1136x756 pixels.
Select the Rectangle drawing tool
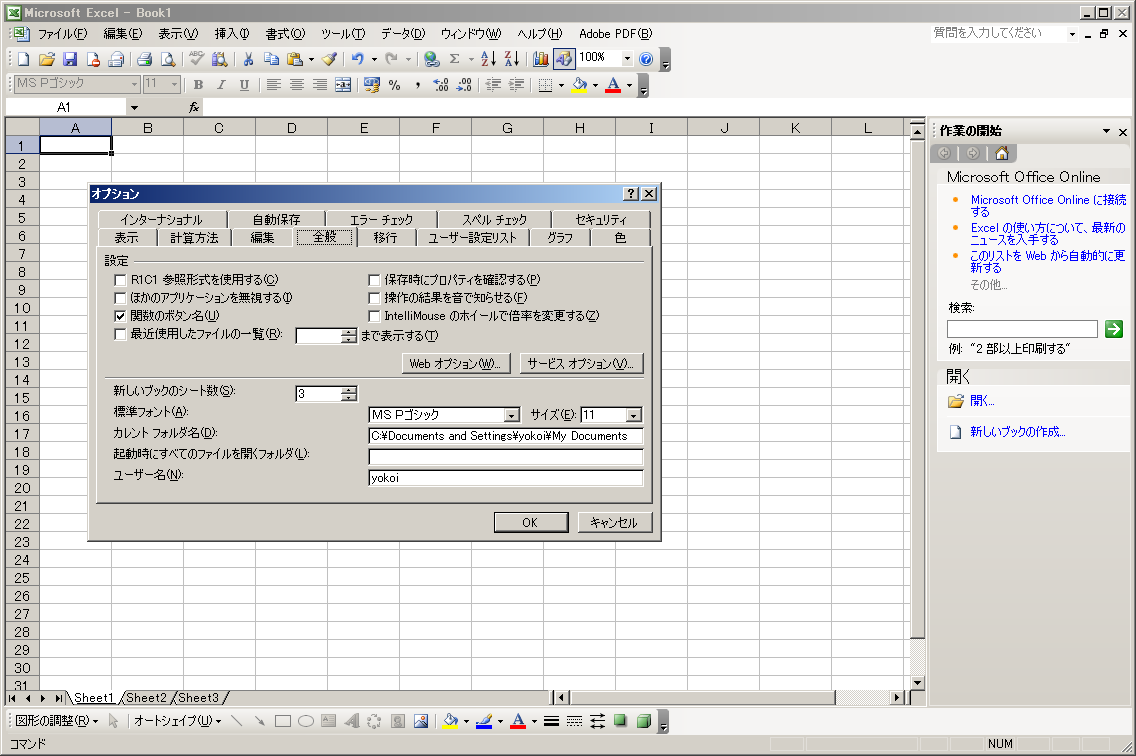[283, 721]
